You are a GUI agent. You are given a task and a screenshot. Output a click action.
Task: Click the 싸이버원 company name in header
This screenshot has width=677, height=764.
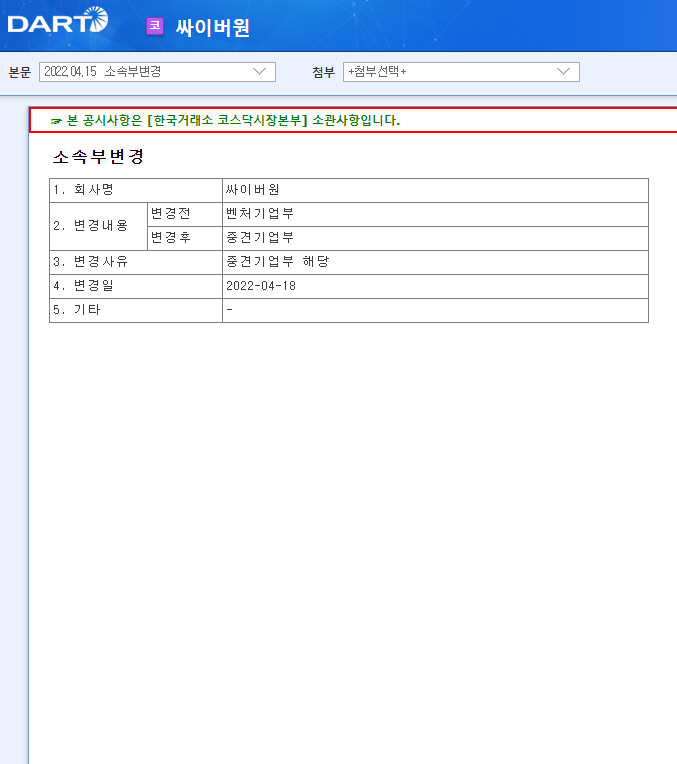[x=213, y=27]
